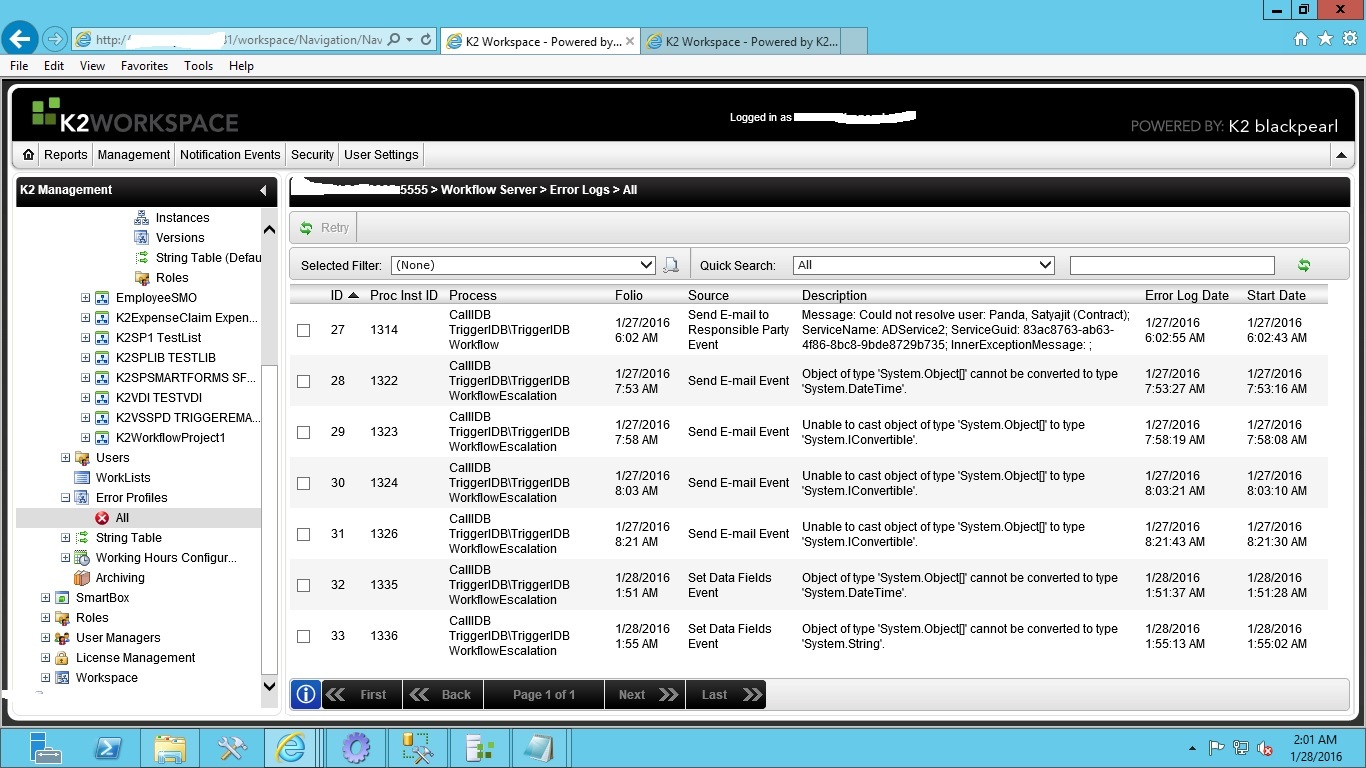This screenshot has height=768, width=1366.
Task: Expand the Workspace tree node
Action: click(45, 678)
